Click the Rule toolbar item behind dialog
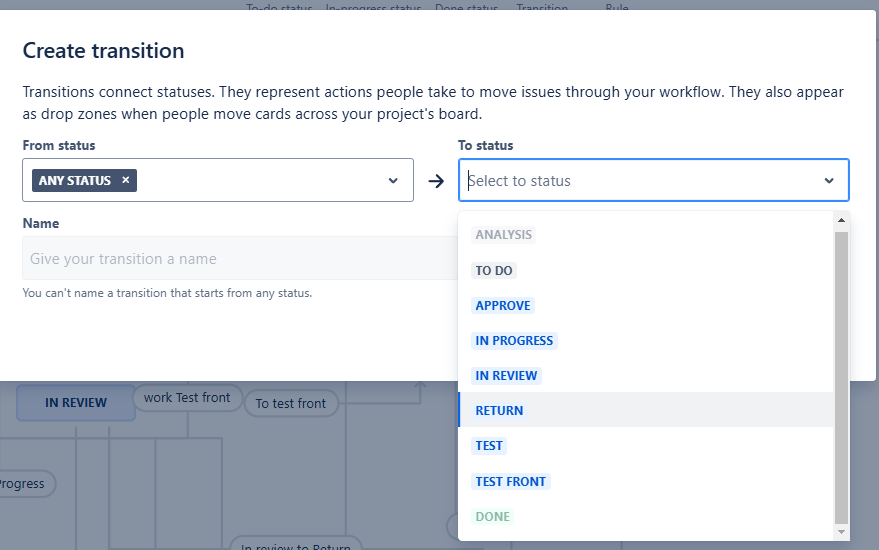This screenshot has width=879, height=550. pyautogui.click(x=617, y=8)
